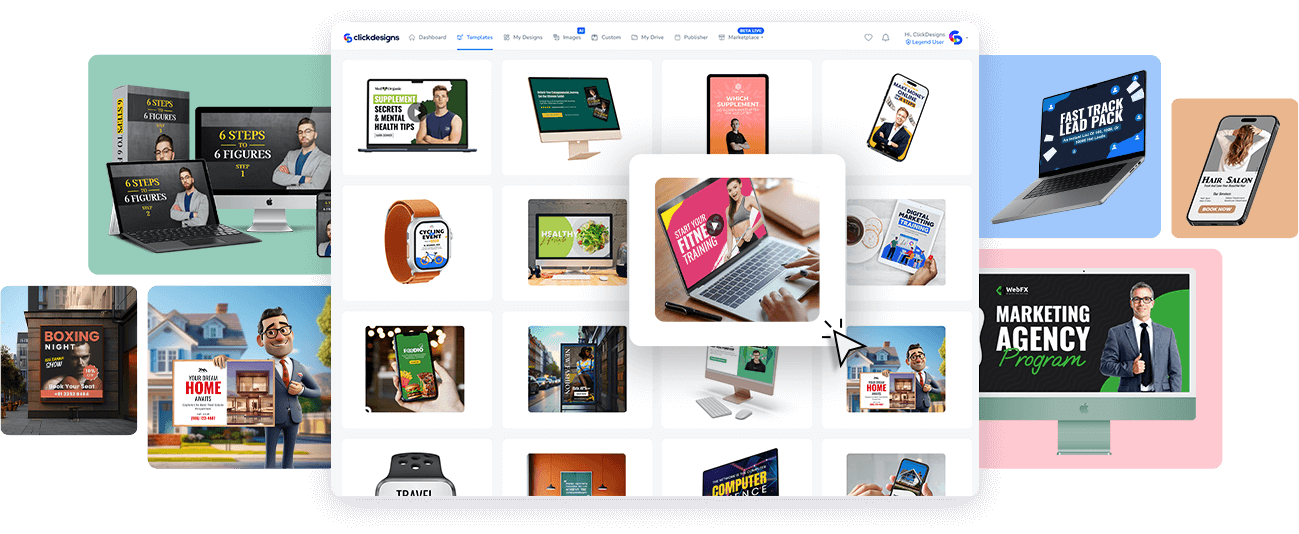Viewport: 1299px width, 534px height.
Task: Switch to the Templates tab
Action: click(x=475, y=37)
